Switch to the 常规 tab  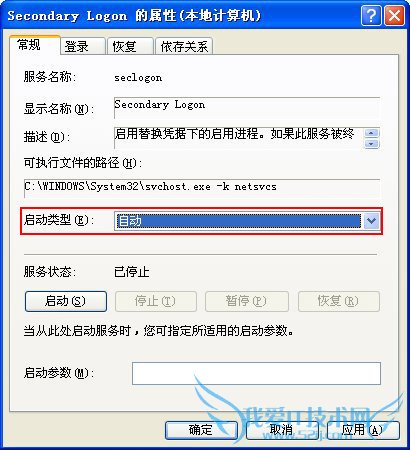coord(34,45)
